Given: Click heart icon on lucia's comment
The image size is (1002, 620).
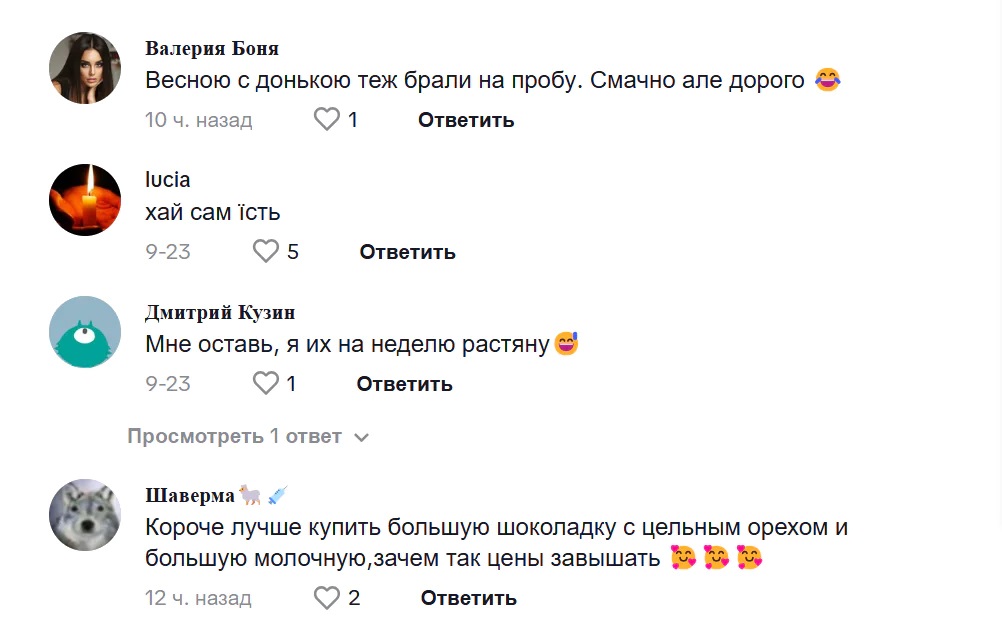Looking at the screenshot, I should [265, 251].
